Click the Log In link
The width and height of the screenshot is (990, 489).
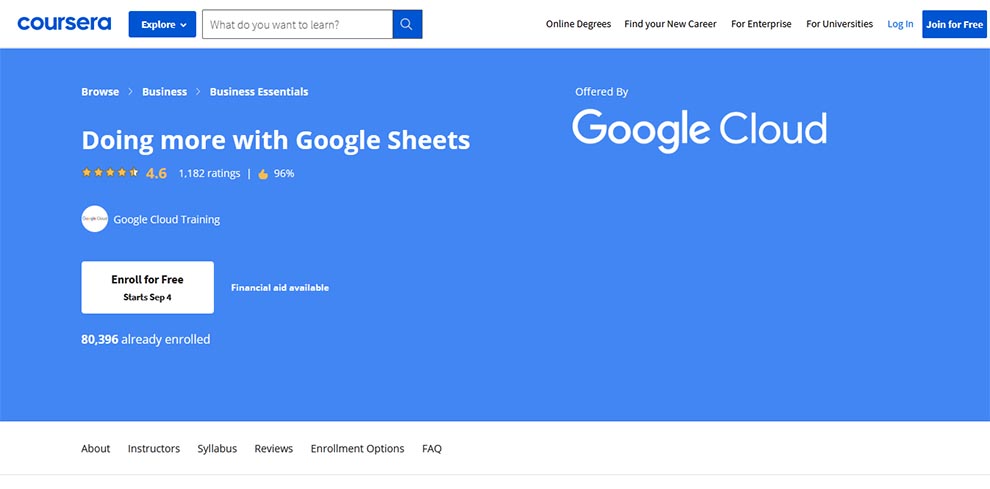pyautogui.click(x=900, y=24)
